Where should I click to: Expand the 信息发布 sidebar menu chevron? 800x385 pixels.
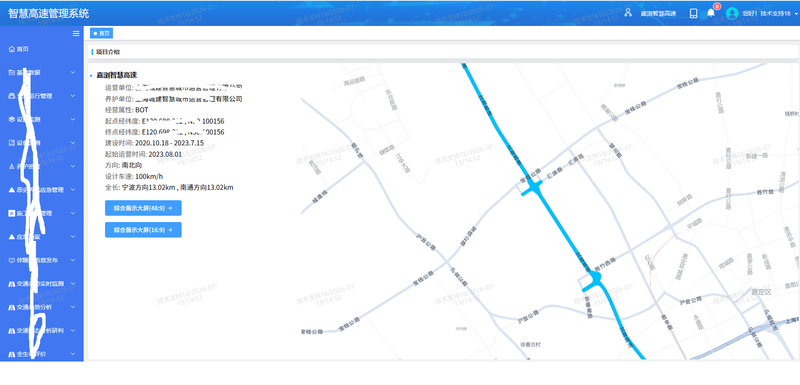(73, 260)
